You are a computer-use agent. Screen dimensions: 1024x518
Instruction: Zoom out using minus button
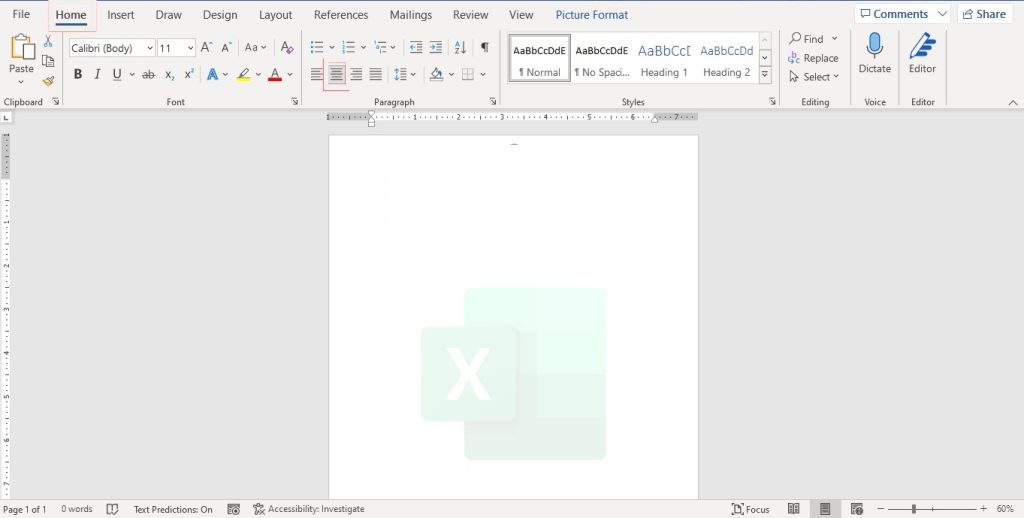[880, 509]
